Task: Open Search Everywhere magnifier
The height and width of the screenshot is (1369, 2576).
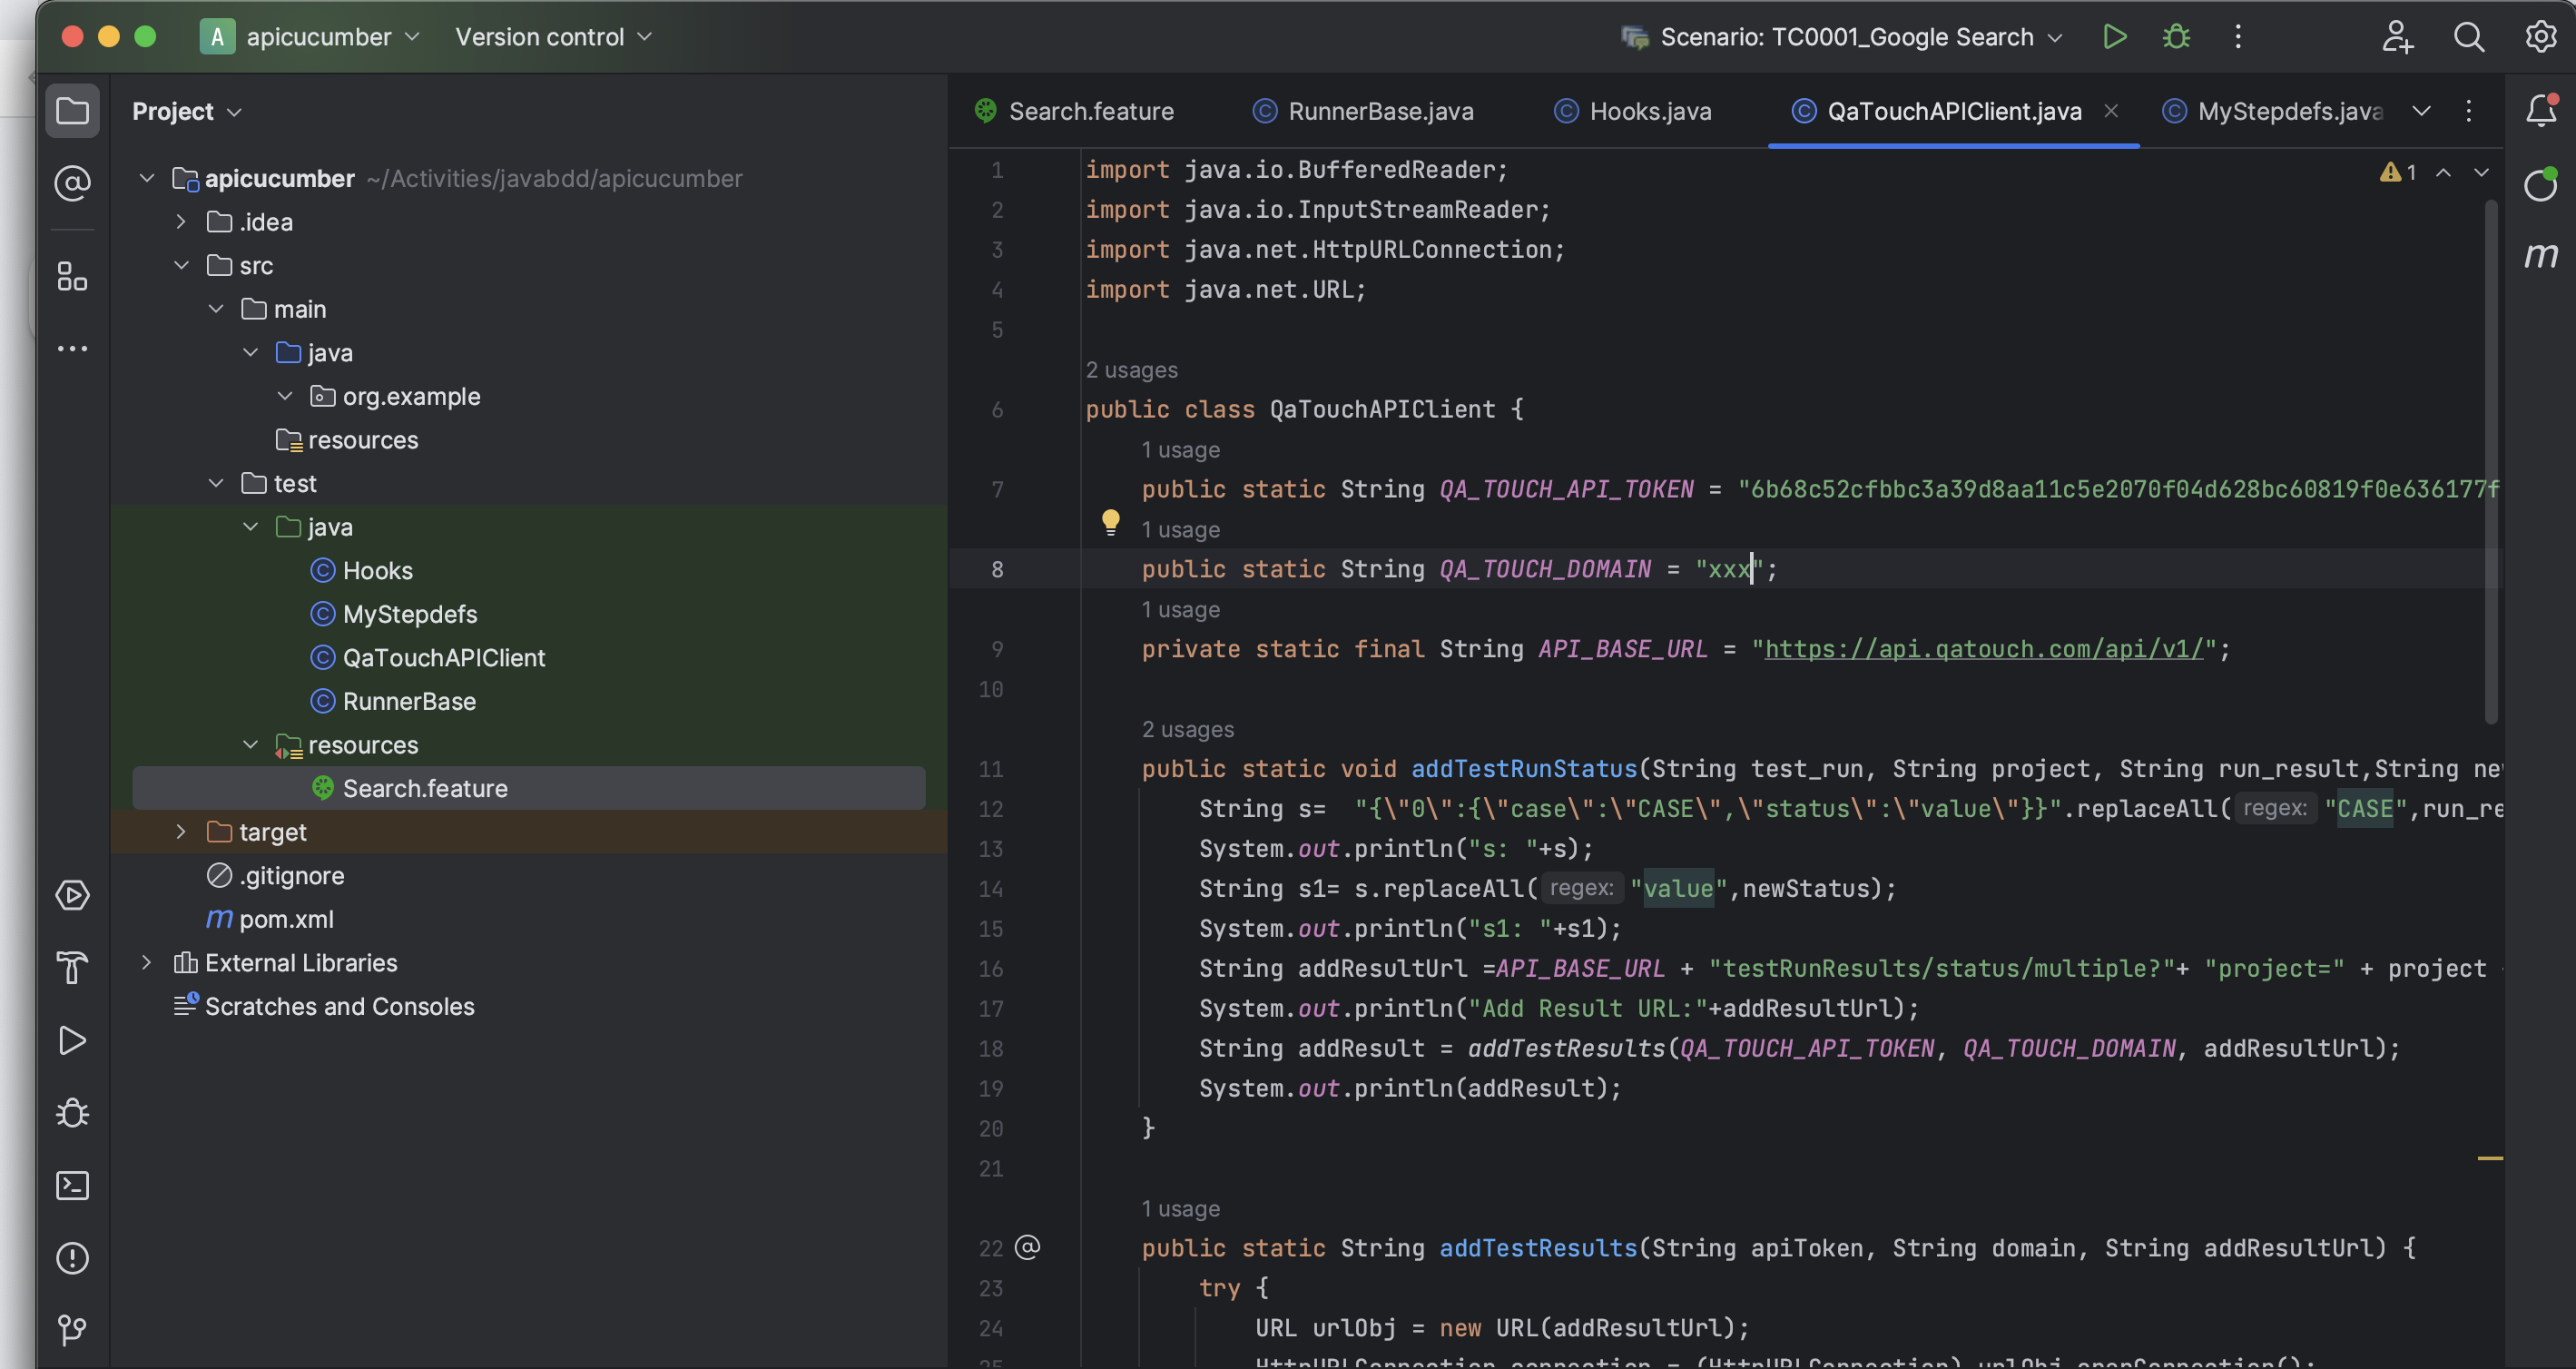Action: click(2469, 37)
